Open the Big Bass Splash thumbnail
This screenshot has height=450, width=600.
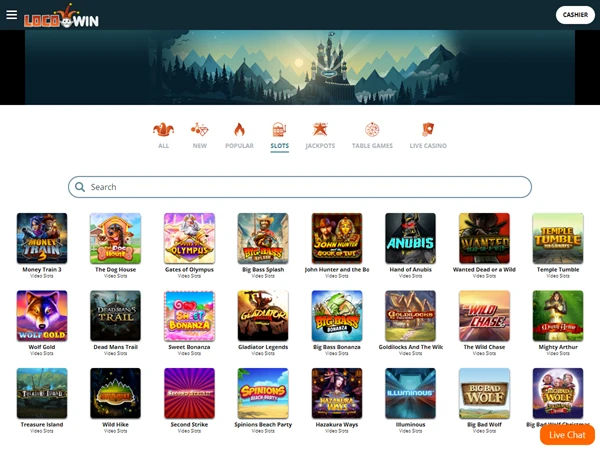pyautogui.click(x=263, y=238)
